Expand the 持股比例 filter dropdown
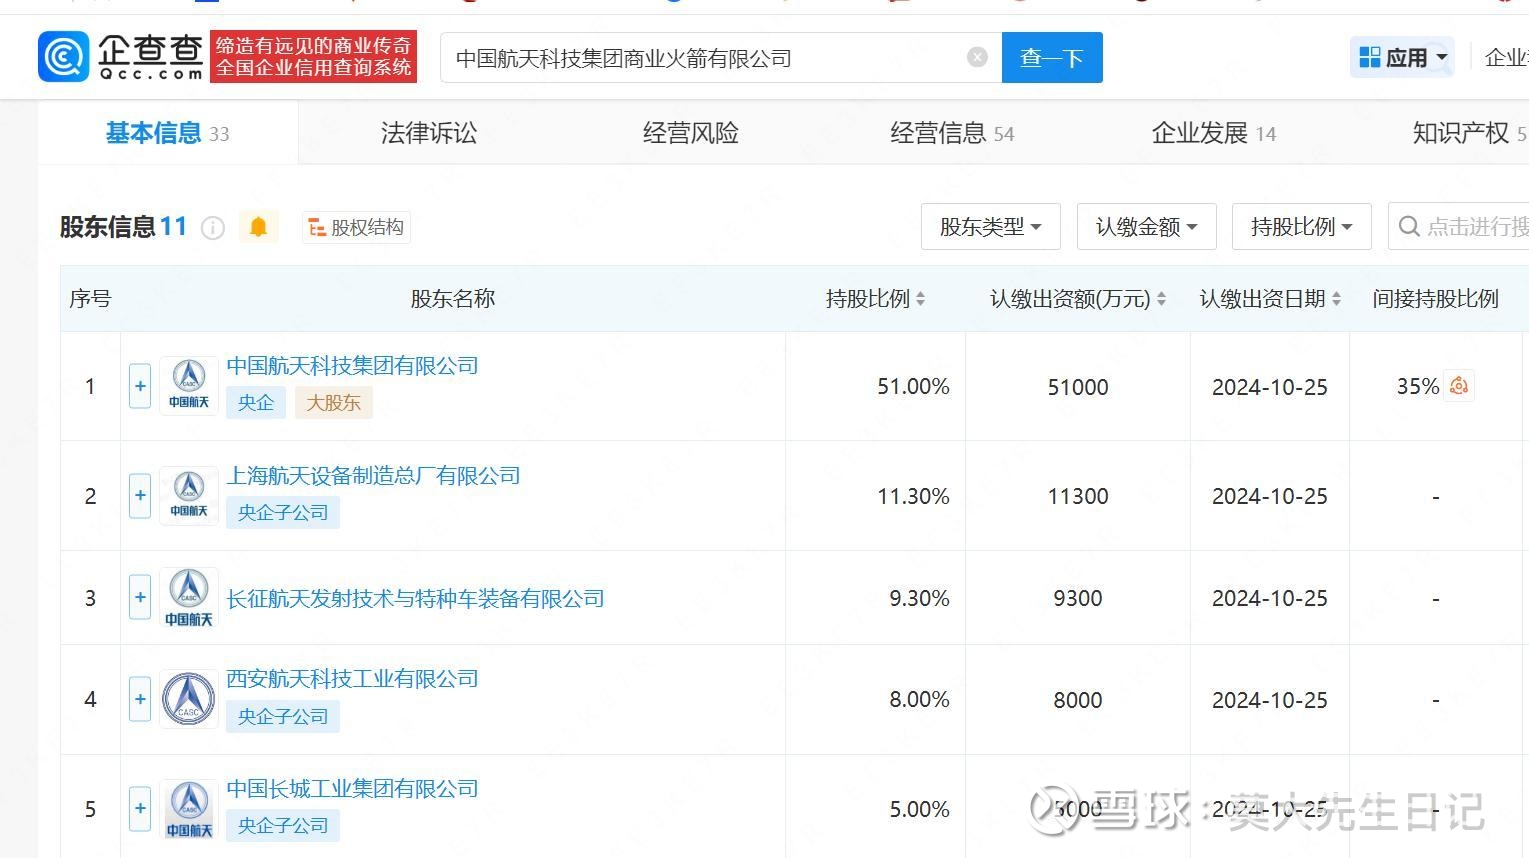 click(x=1301, y=227)
